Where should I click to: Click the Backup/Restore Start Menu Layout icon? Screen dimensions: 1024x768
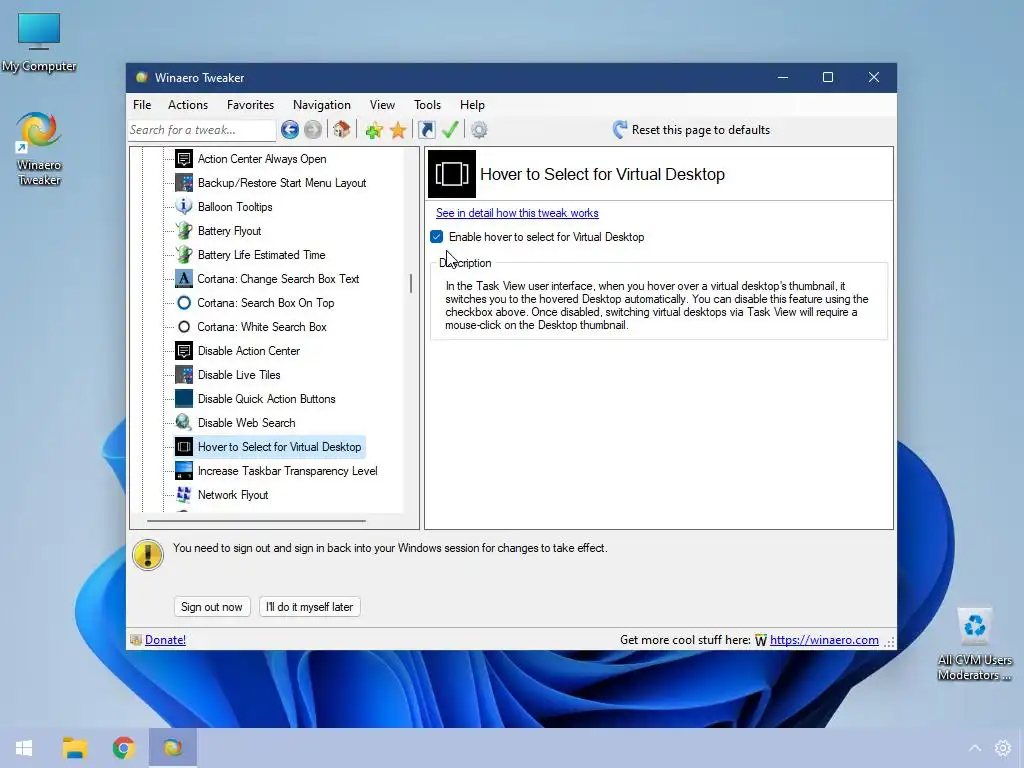pyautogui.click(x=184, y=183)
